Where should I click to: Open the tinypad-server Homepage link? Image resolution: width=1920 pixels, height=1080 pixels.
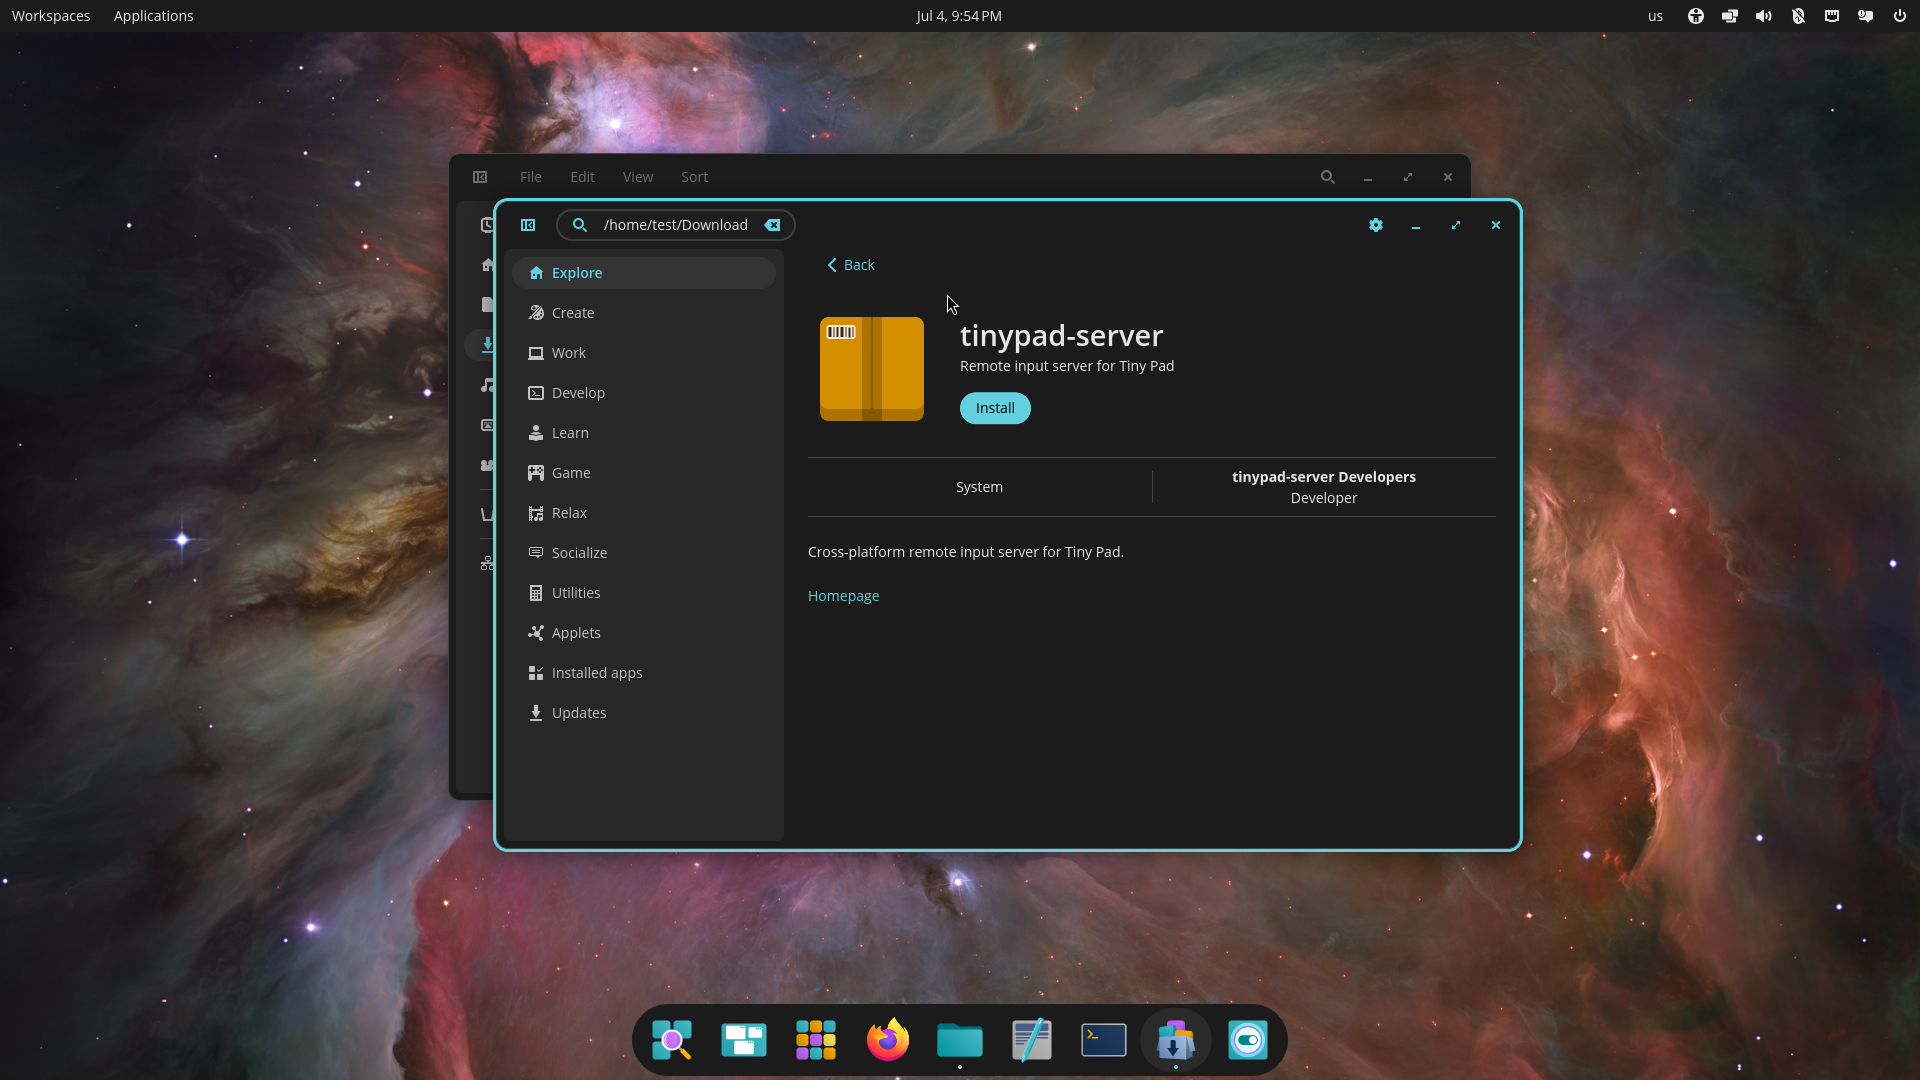pyautogui.click(x=843, y=596)
